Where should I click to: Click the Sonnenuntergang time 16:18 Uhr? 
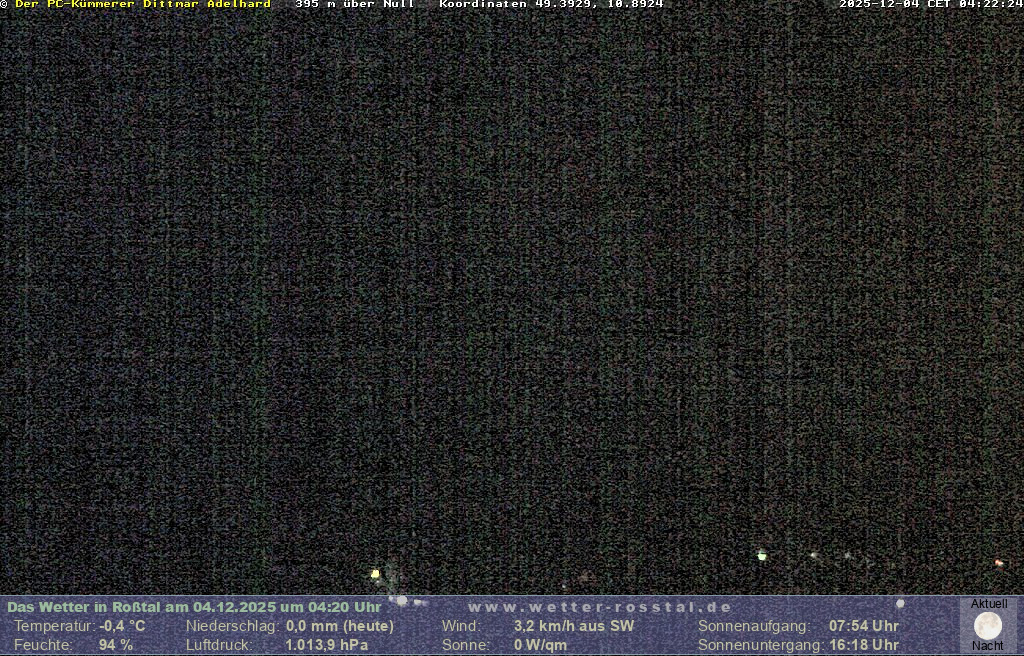[864, 645]
